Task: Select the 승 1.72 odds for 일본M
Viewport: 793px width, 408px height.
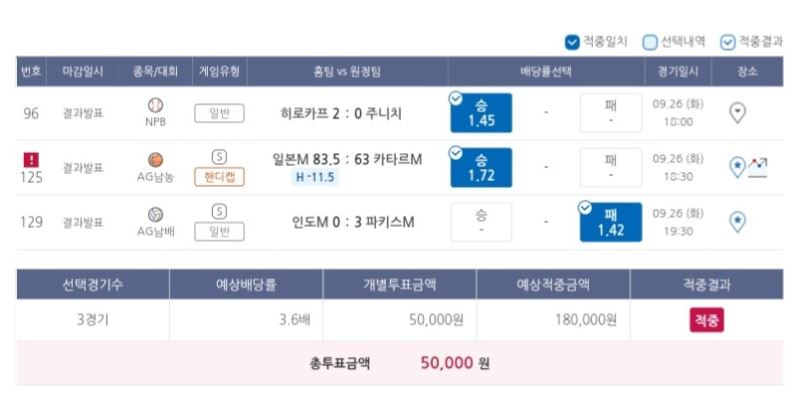Action: click(x=481, y=167)
